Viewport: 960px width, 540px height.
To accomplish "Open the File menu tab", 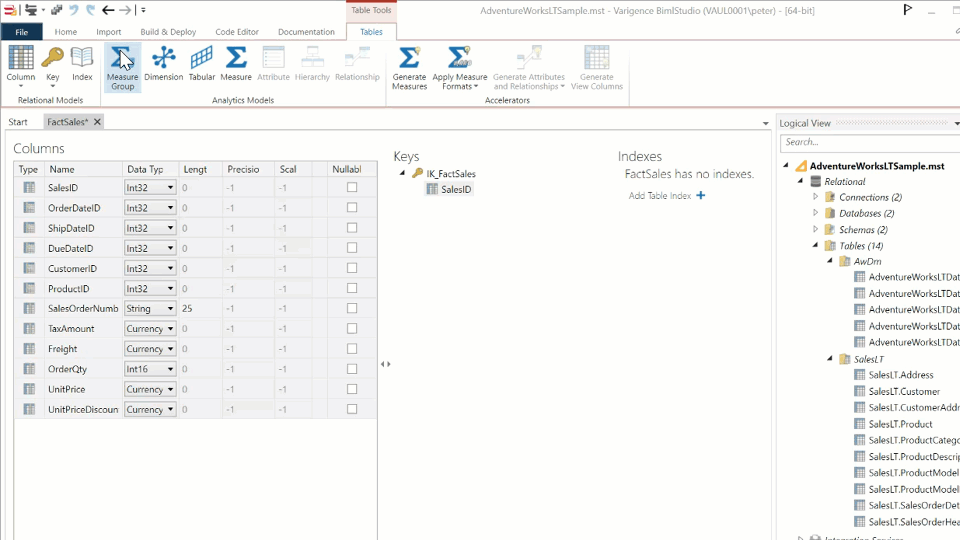I will (x=21, y=32).
